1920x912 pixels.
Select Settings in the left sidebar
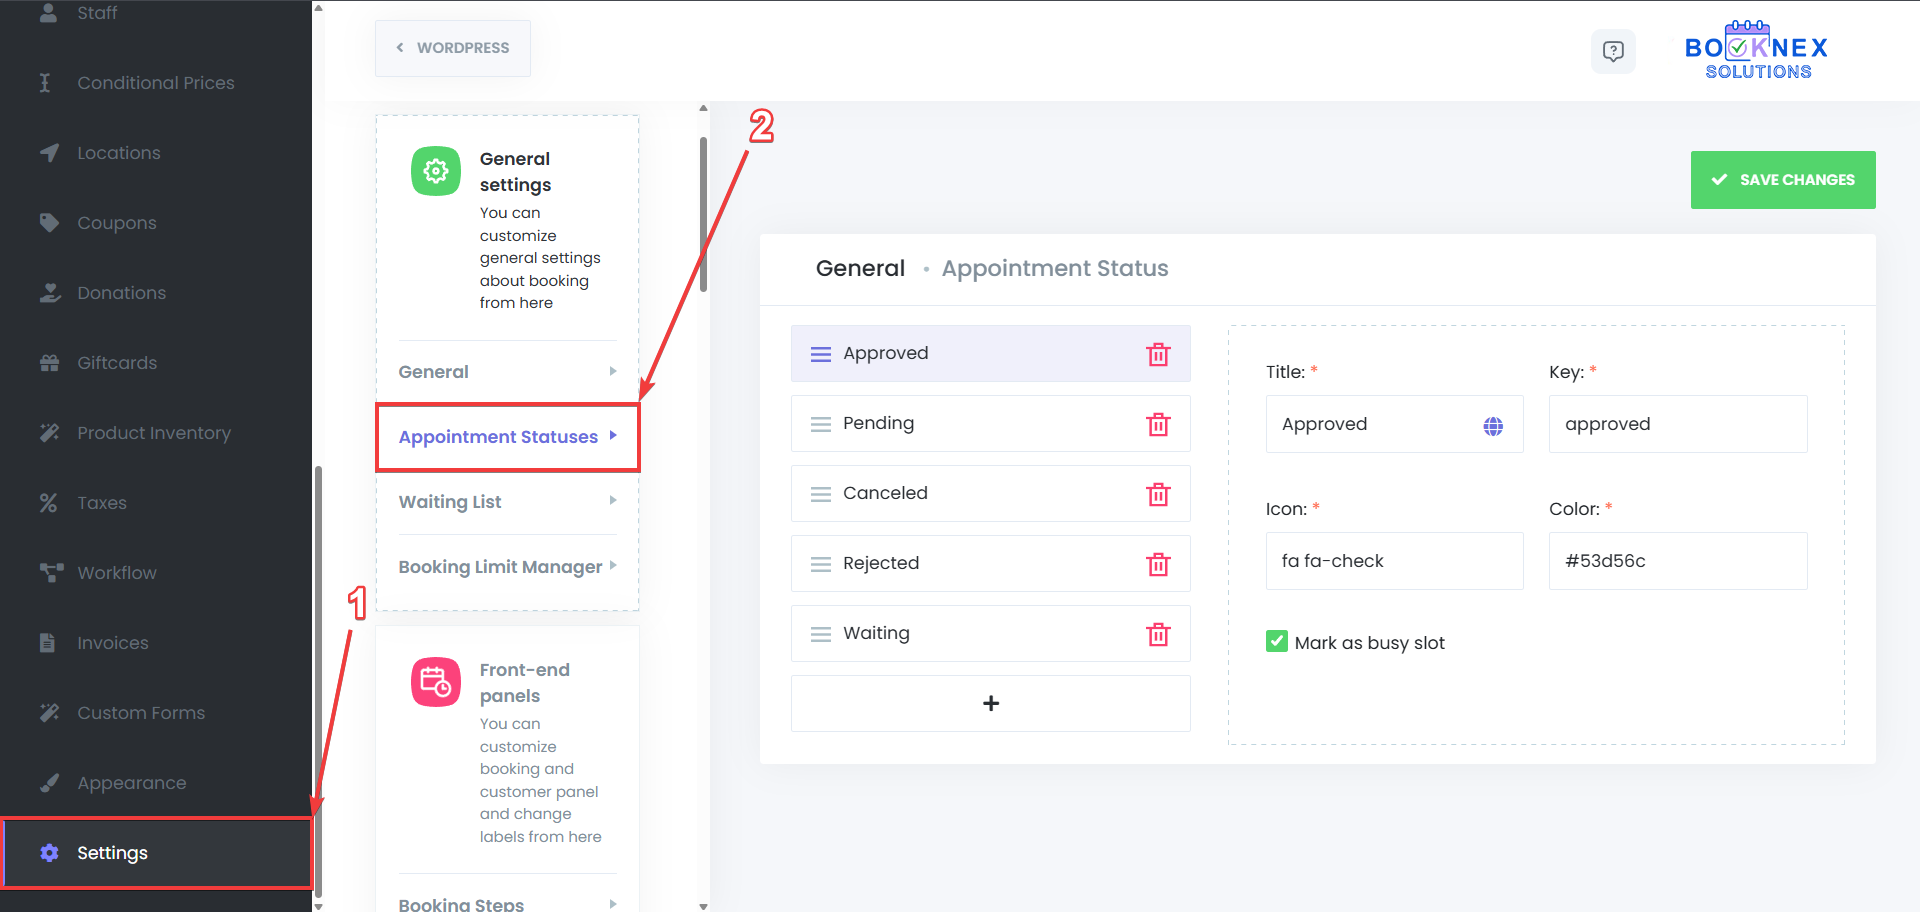tap(112, 852)
